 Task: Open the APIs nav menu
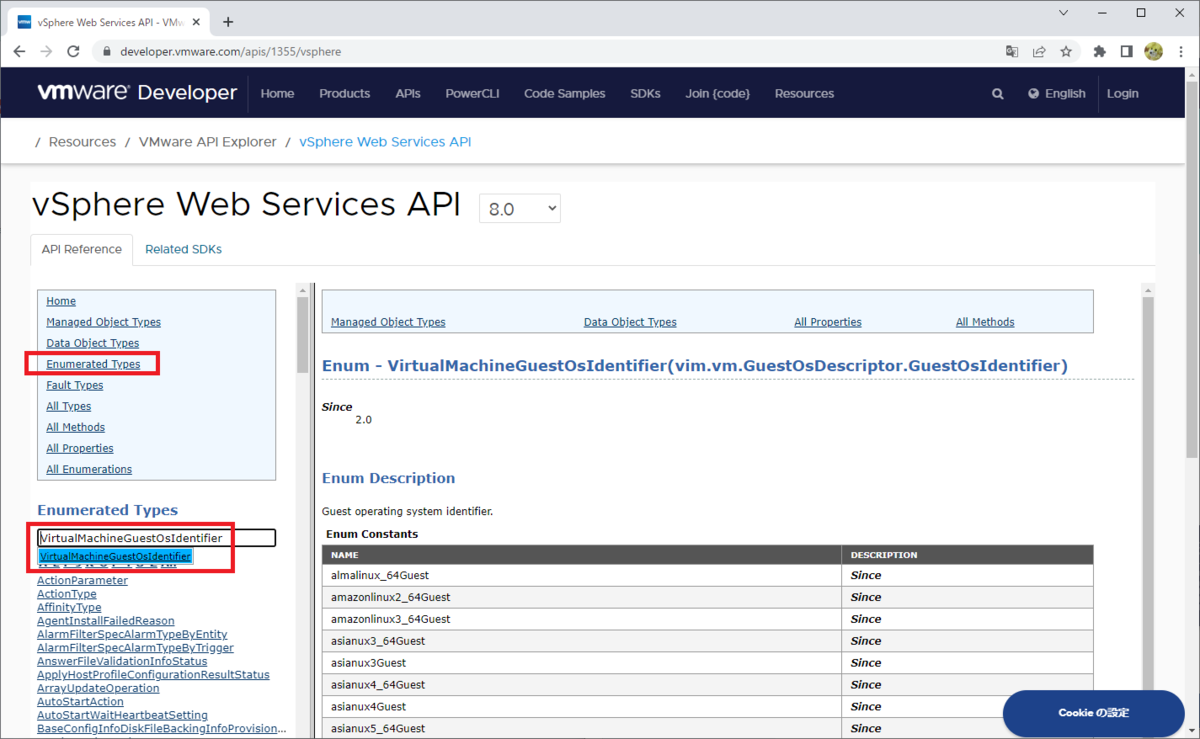(408, 93)
